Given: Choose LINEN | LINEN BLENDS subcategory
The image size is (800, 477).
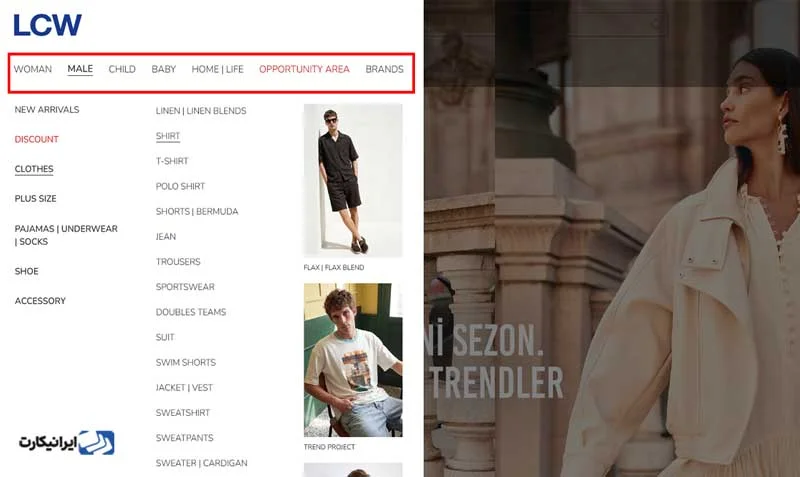Looking at the screenshot, I should 201,111.
